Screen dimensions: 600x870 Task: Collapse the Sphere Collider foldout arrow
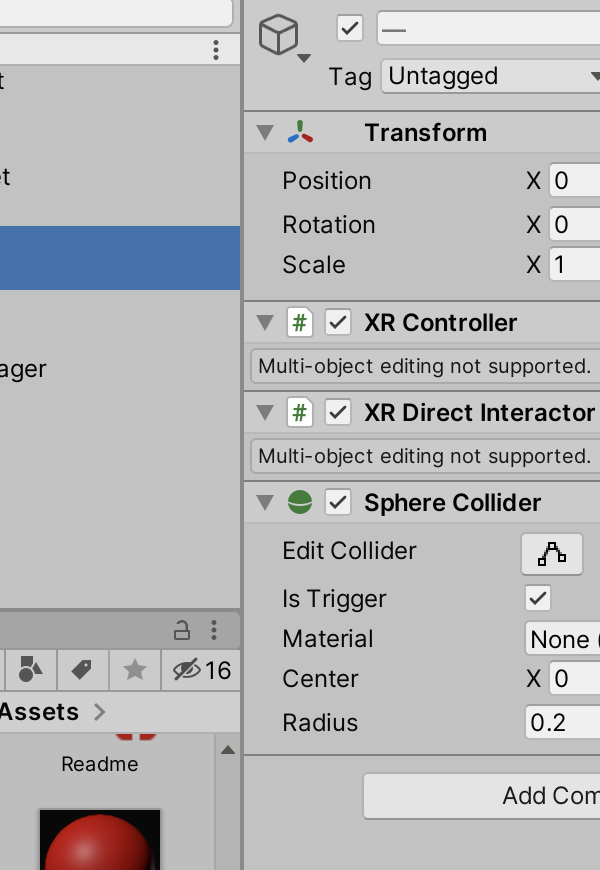coord(265,503)
